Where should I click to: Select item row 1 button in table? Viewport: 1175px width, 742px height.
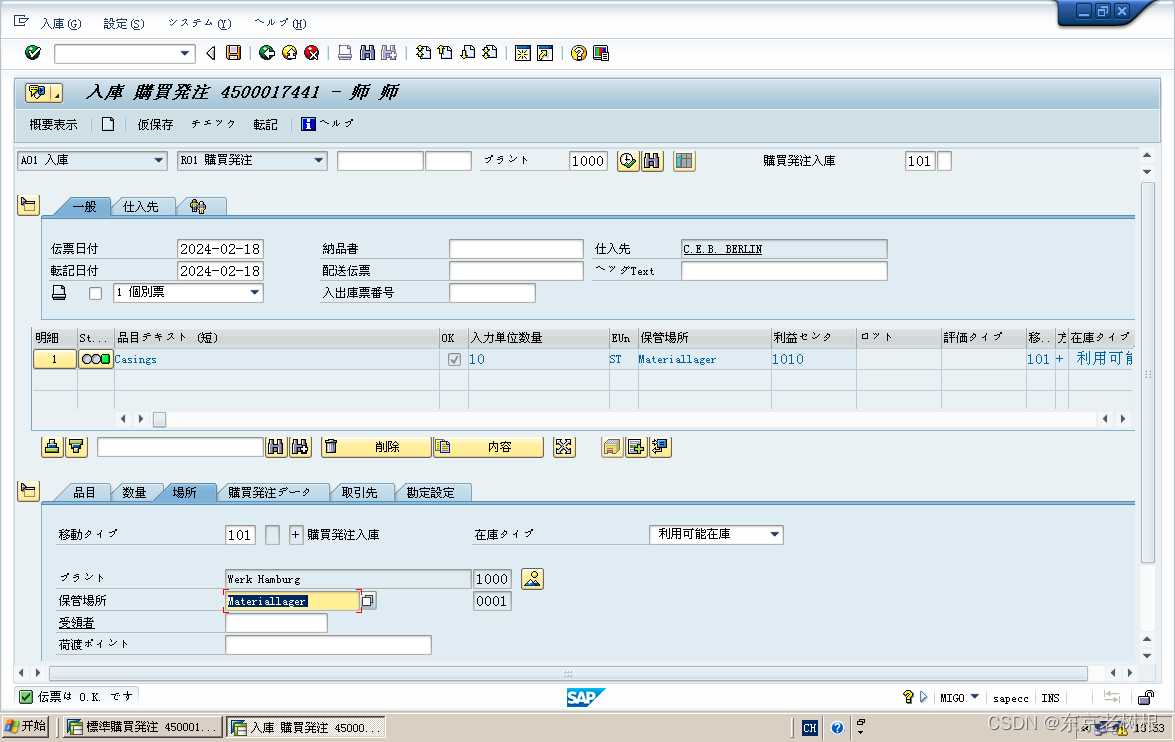pyautogui.click(x=55, y=359)
